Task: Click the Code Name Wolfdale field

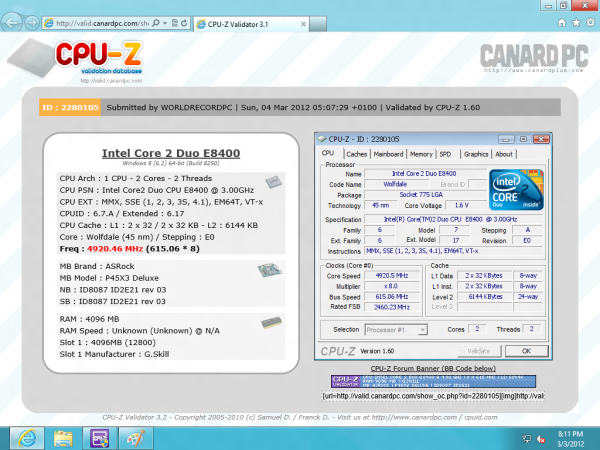Action: pos(395,184)
